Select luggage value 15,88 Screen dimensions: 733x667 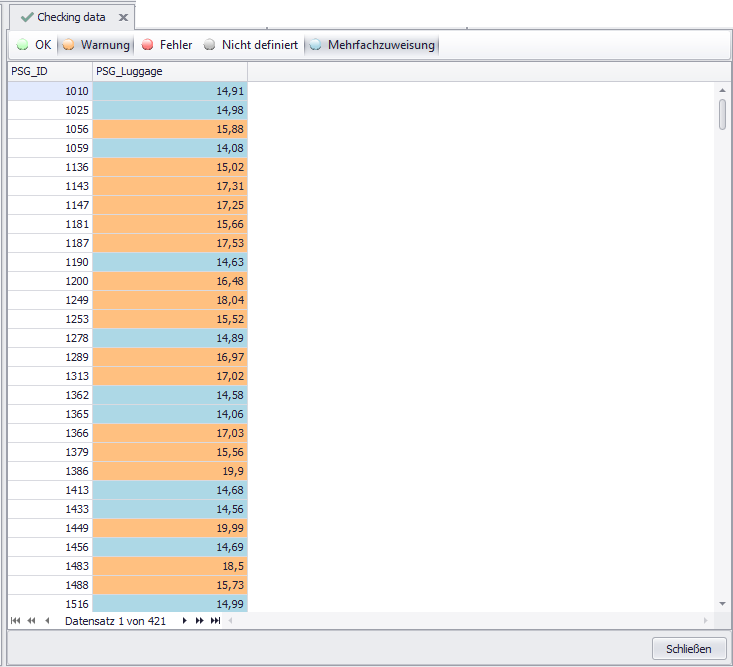[170, 129]
